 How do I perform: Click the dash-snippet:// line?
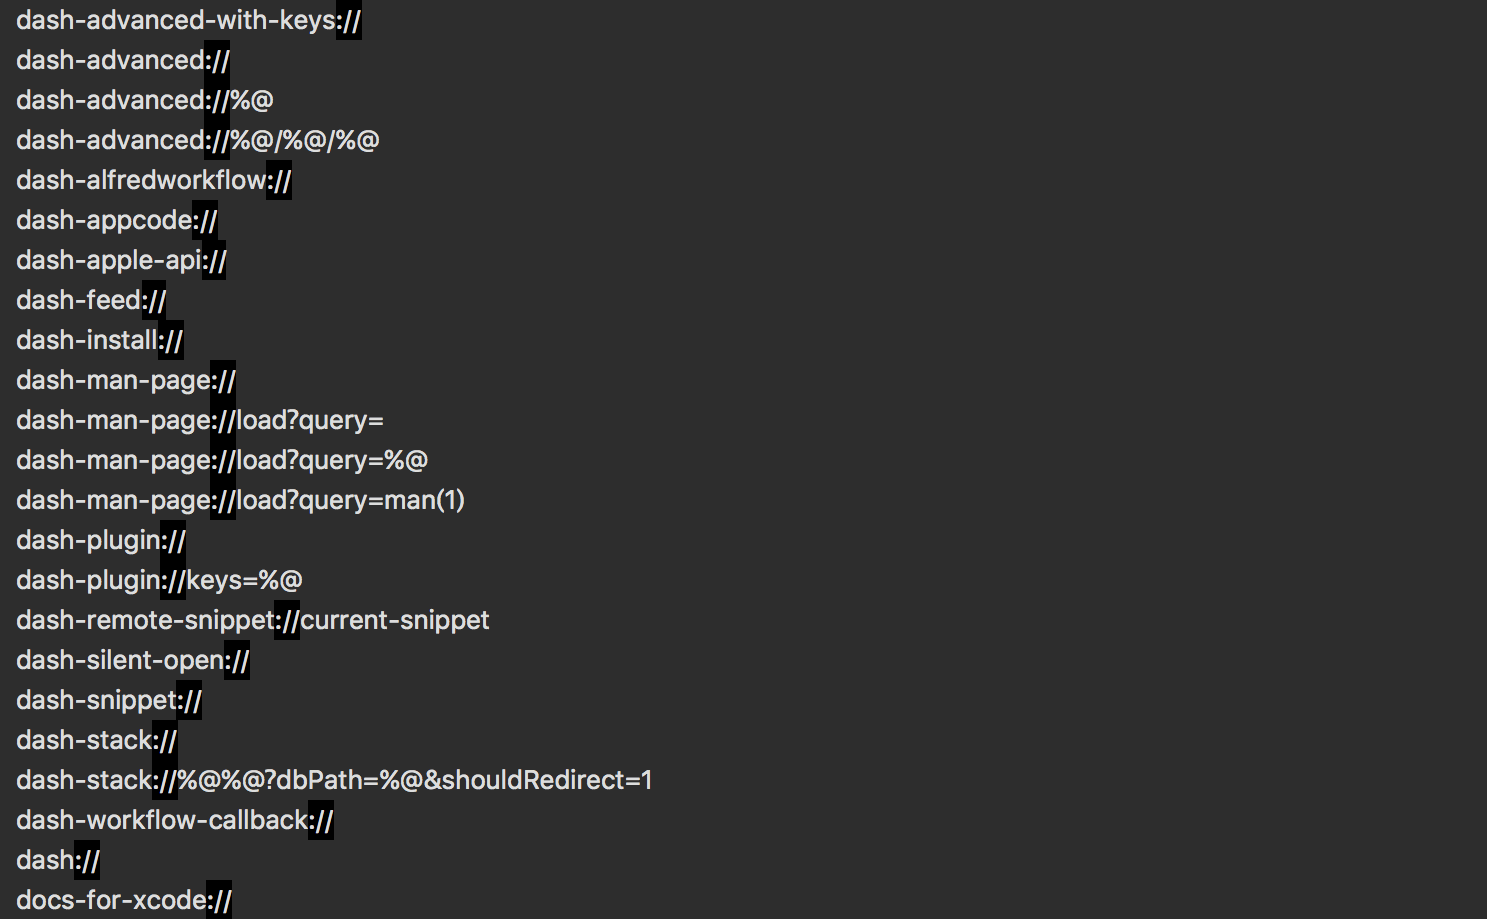(x=109, y=700)
